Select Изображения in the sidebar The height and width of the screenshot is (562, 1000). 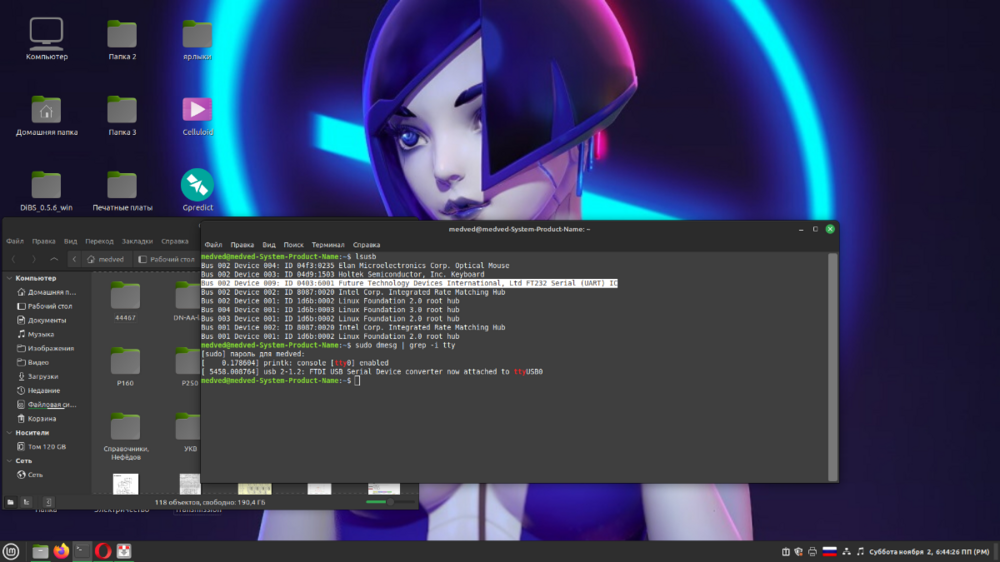point(46,348)
